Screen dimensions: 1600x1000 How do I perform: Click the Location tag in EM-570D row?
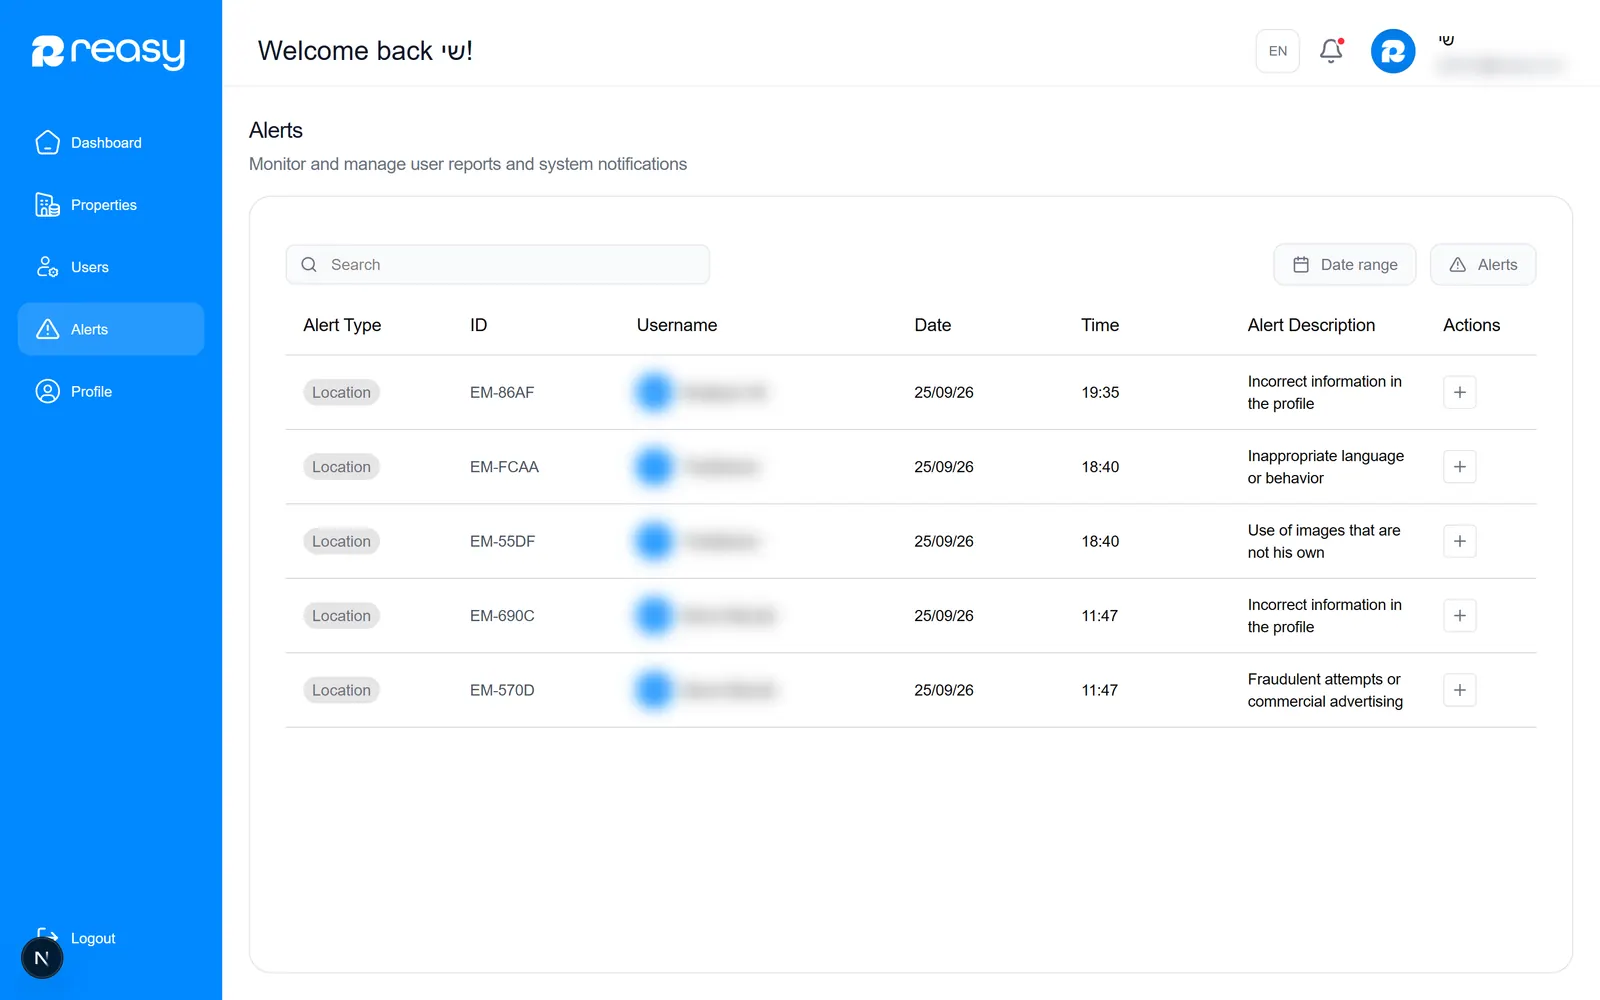[x=341, y=690]
